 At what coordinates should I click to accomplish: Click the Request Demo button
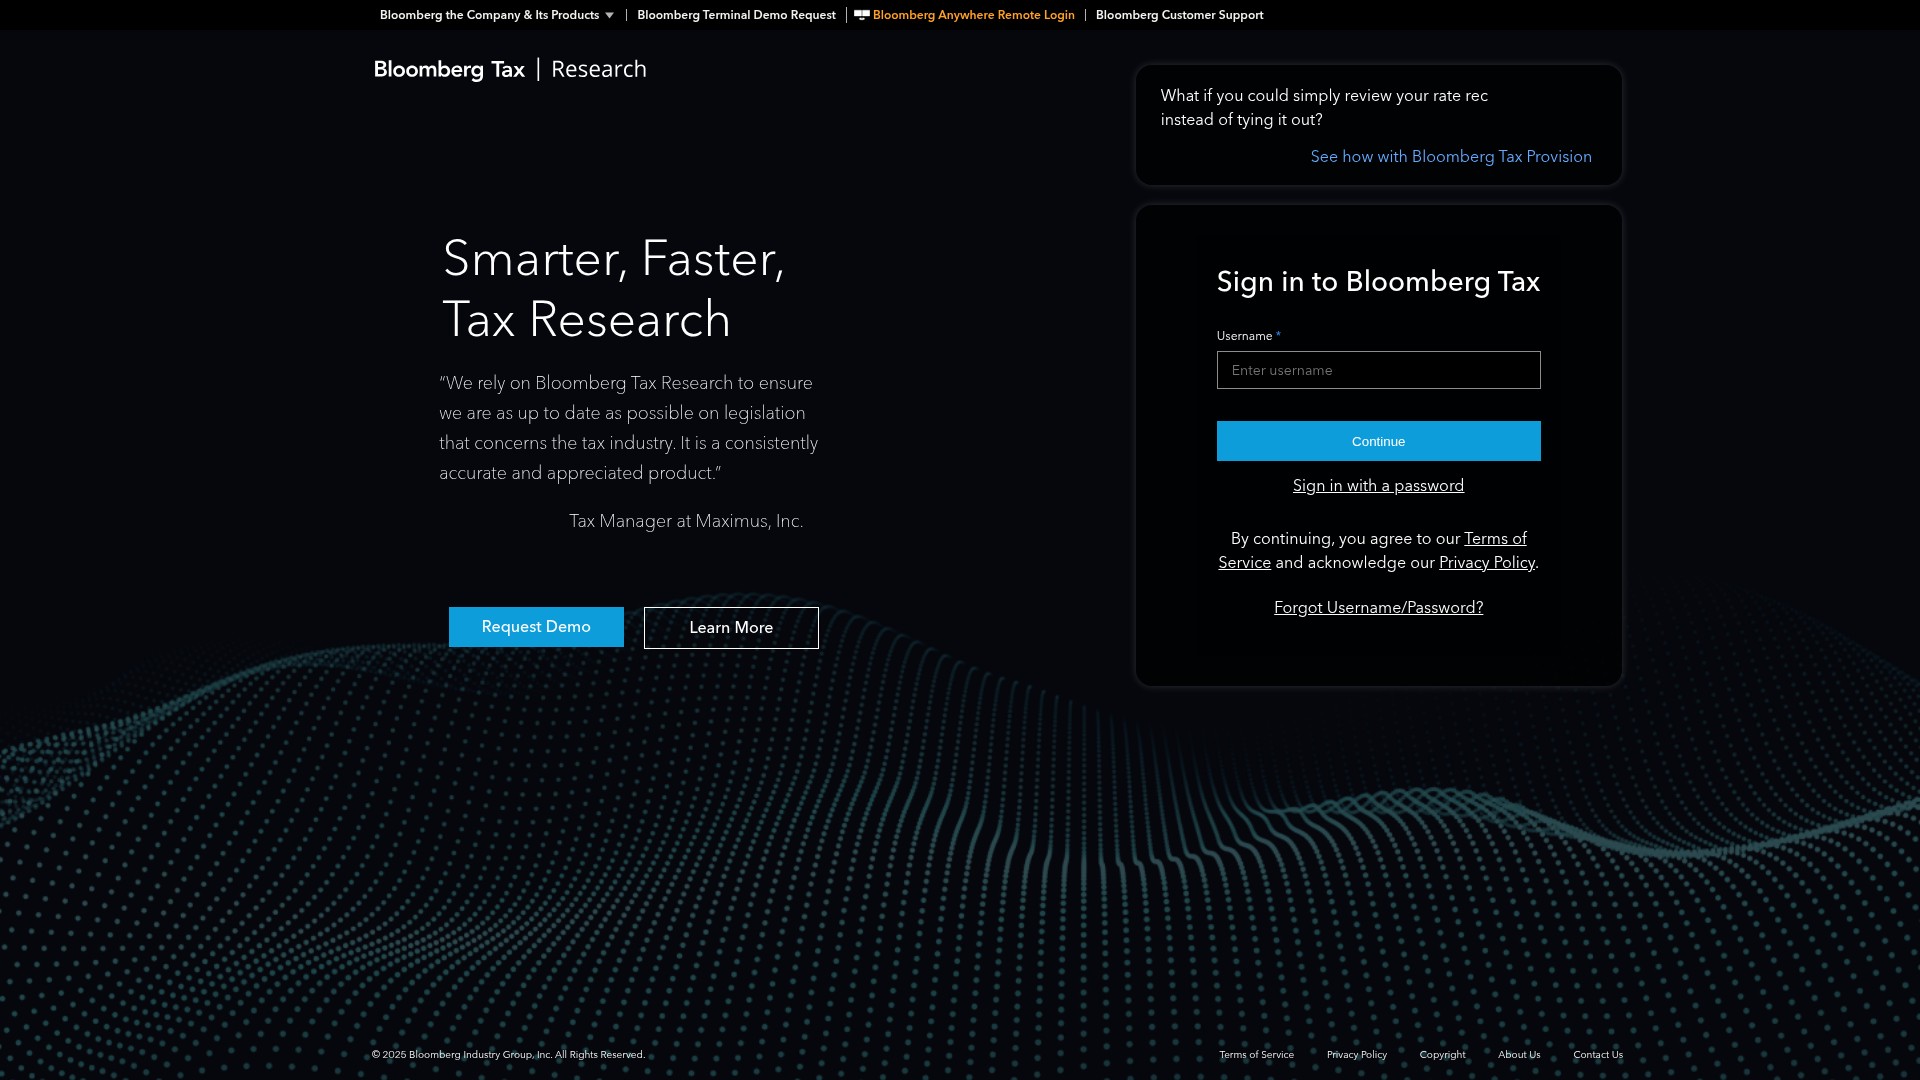point(536,627)
